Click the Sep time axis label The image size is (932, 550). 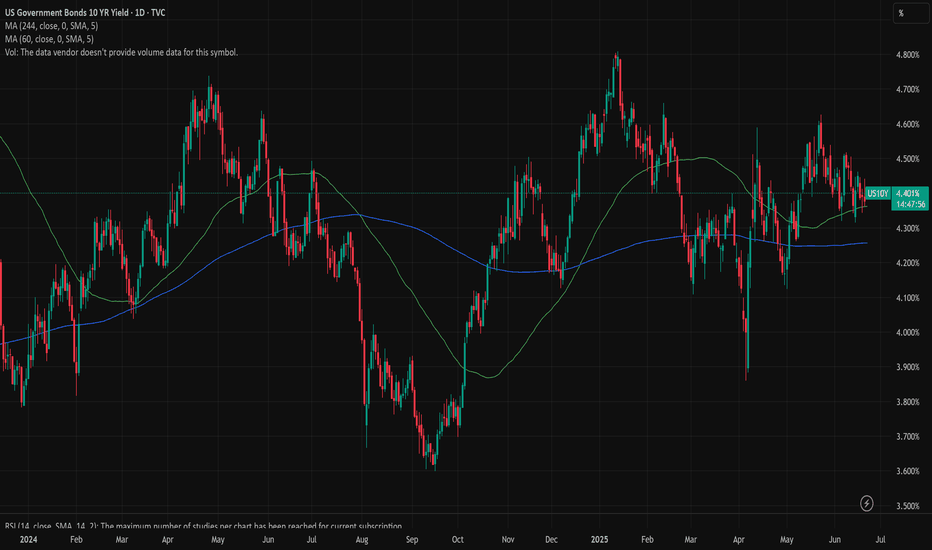click(412, 539)
